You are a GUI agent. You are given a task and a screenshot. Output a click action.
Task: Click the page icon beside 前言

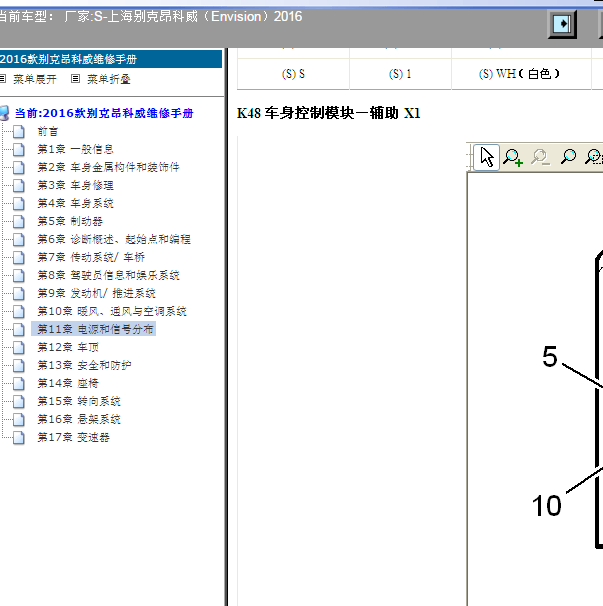pyautogui.click(x=19, y=131)
